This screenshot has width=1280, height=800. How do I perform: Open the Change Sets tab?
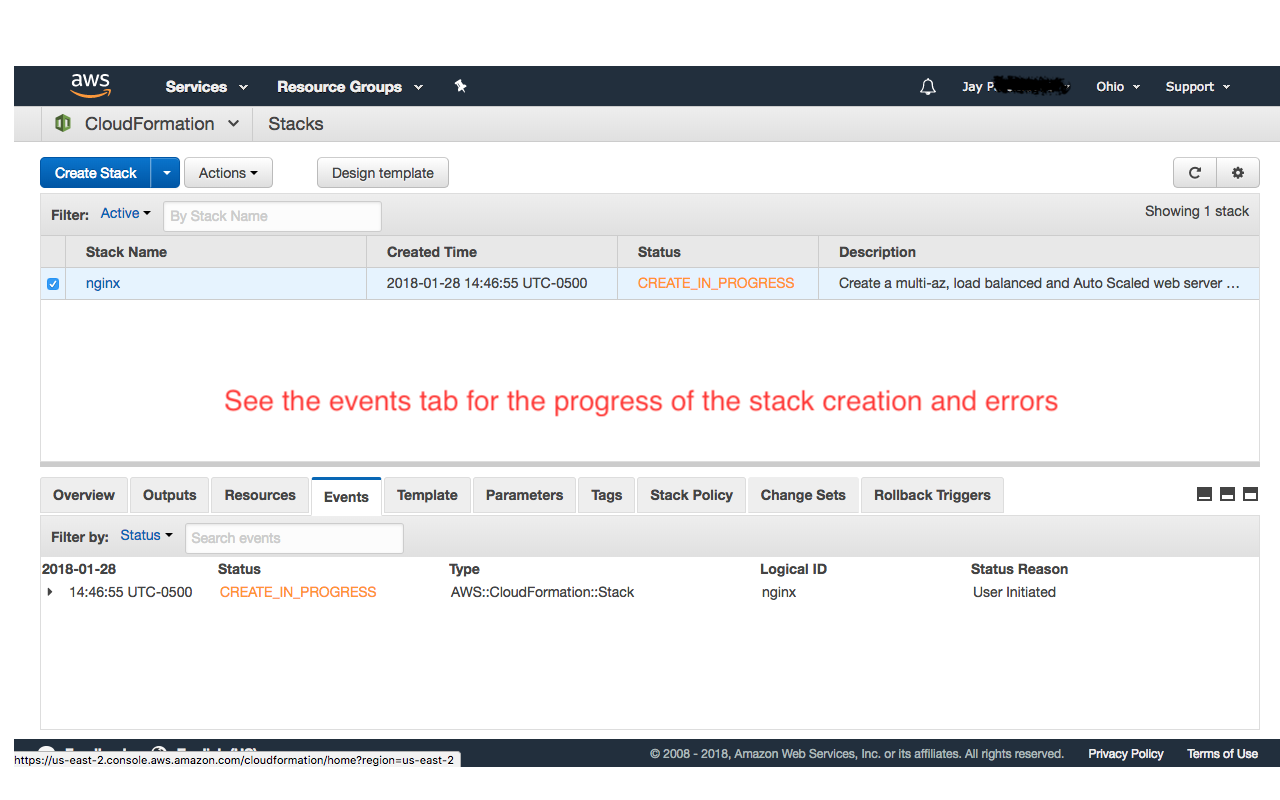click(803, 495)
